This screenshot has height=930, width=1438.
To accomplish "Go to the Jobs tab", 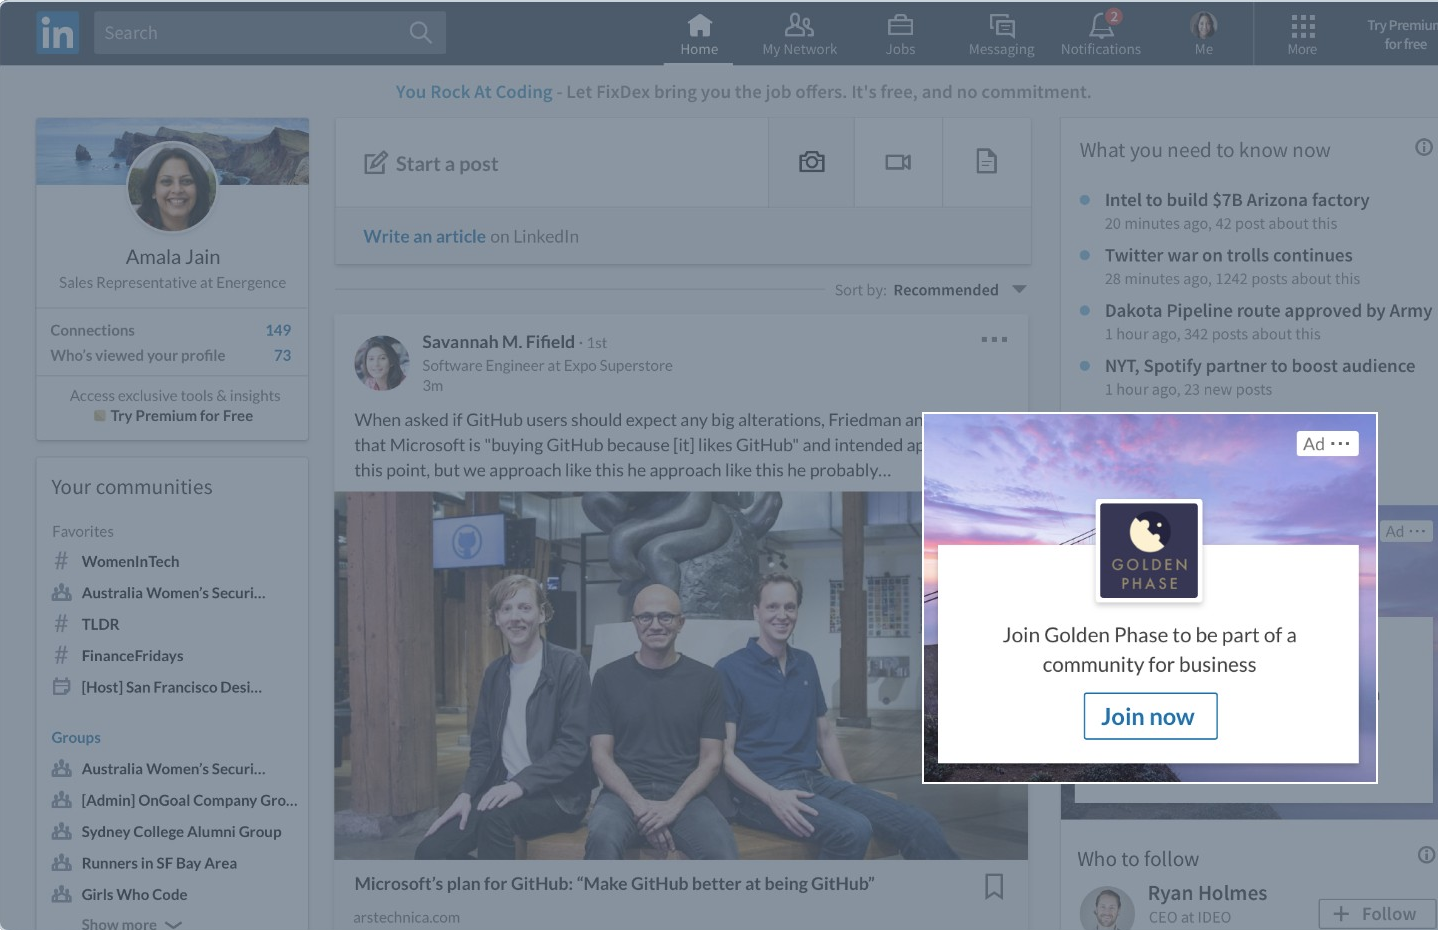I will point(900,33).
